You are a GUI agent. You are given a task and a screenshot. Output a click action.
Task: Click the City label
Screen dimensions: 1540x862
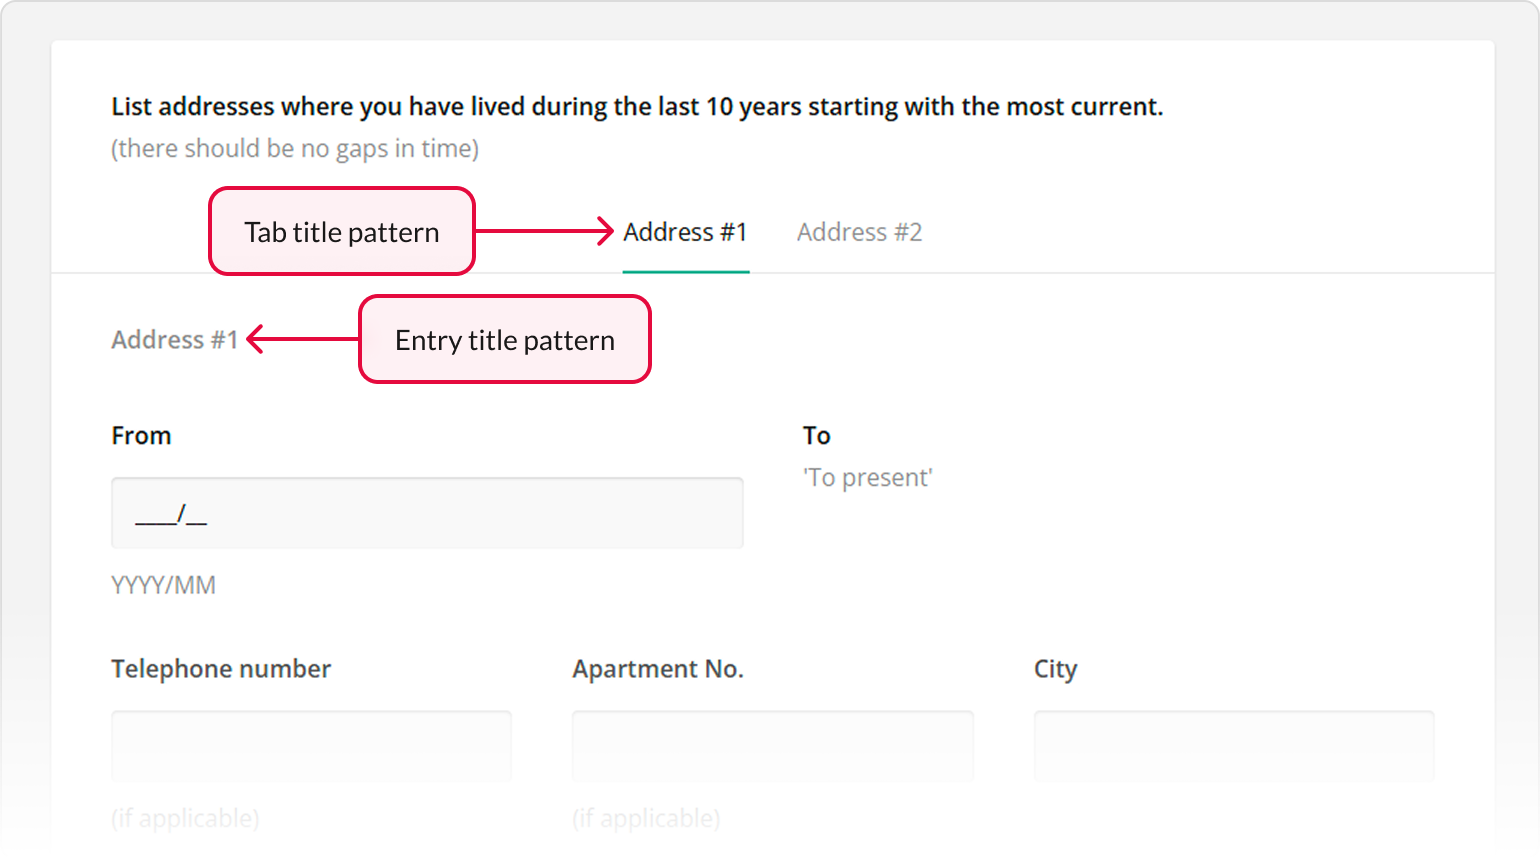click(x=1055, y=668)
